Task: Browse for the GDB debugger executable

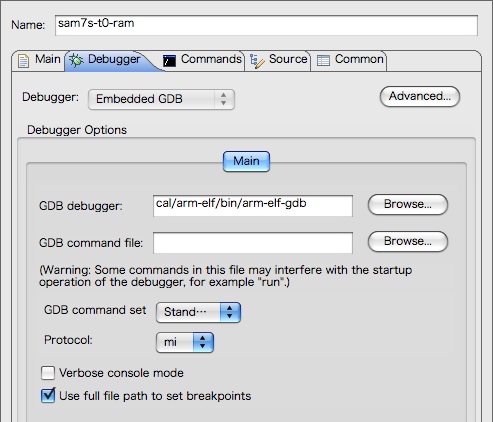Action: (x=408, y=204)
